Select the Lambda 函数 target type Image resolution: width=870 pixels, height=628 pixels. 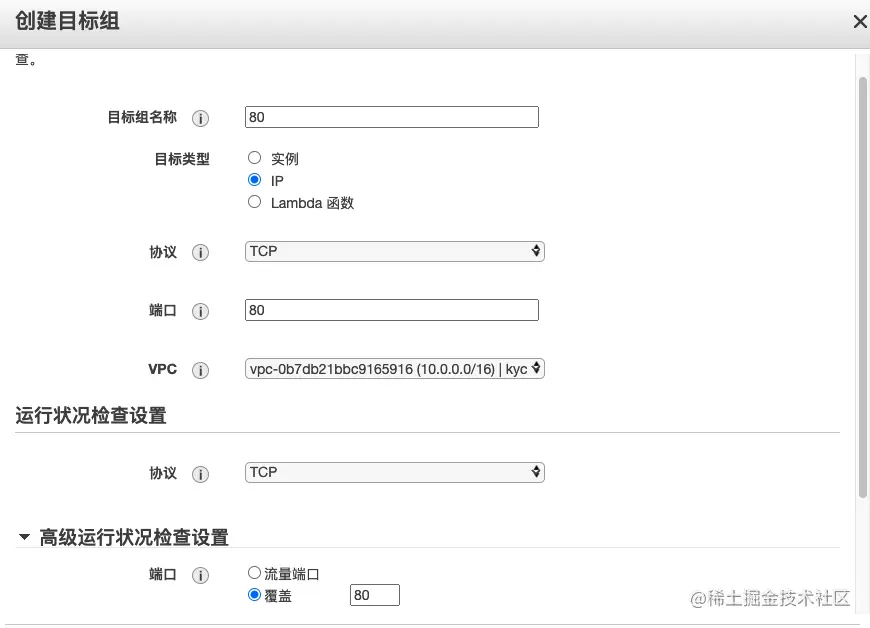point(254,202)
